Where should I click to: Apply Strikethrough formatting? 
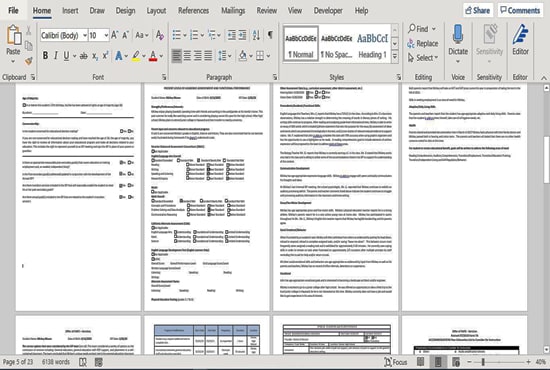pyautogui.click(x=83, y=56)
